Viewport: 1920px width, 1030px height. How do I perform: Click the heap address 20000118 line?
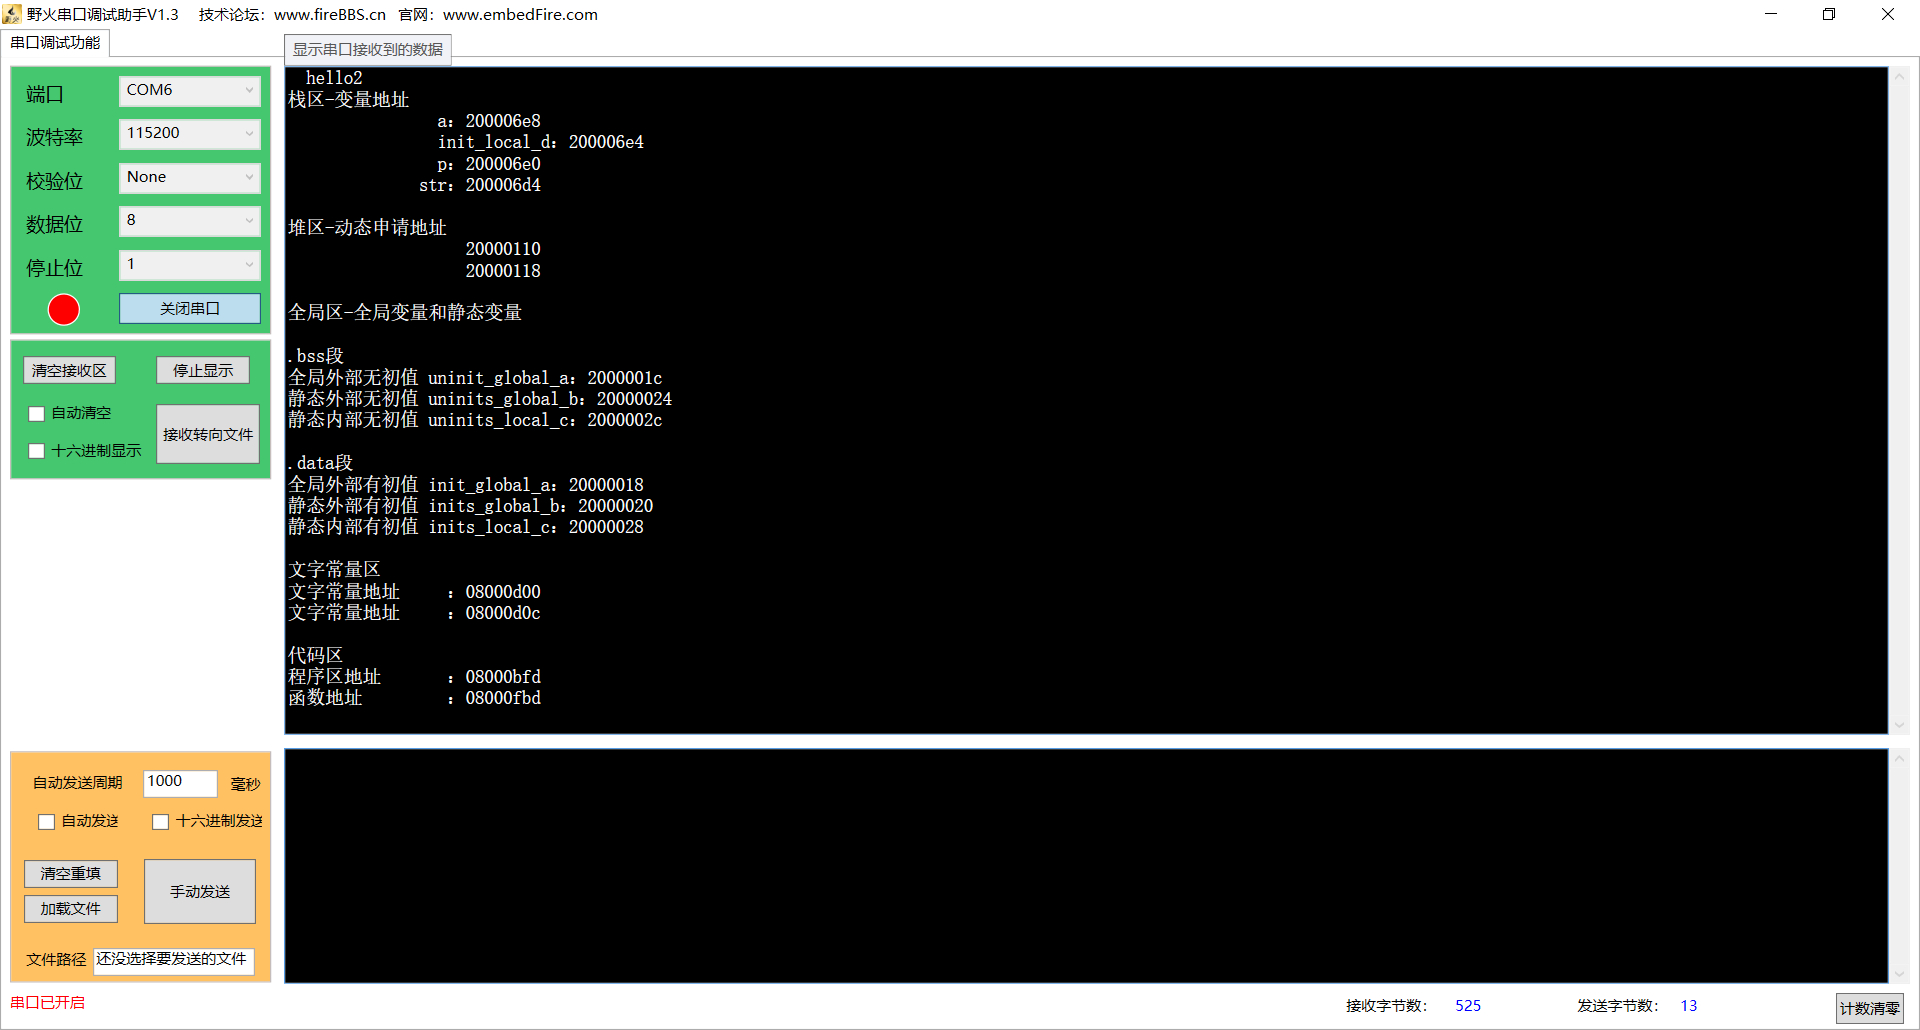coord(503,271)
